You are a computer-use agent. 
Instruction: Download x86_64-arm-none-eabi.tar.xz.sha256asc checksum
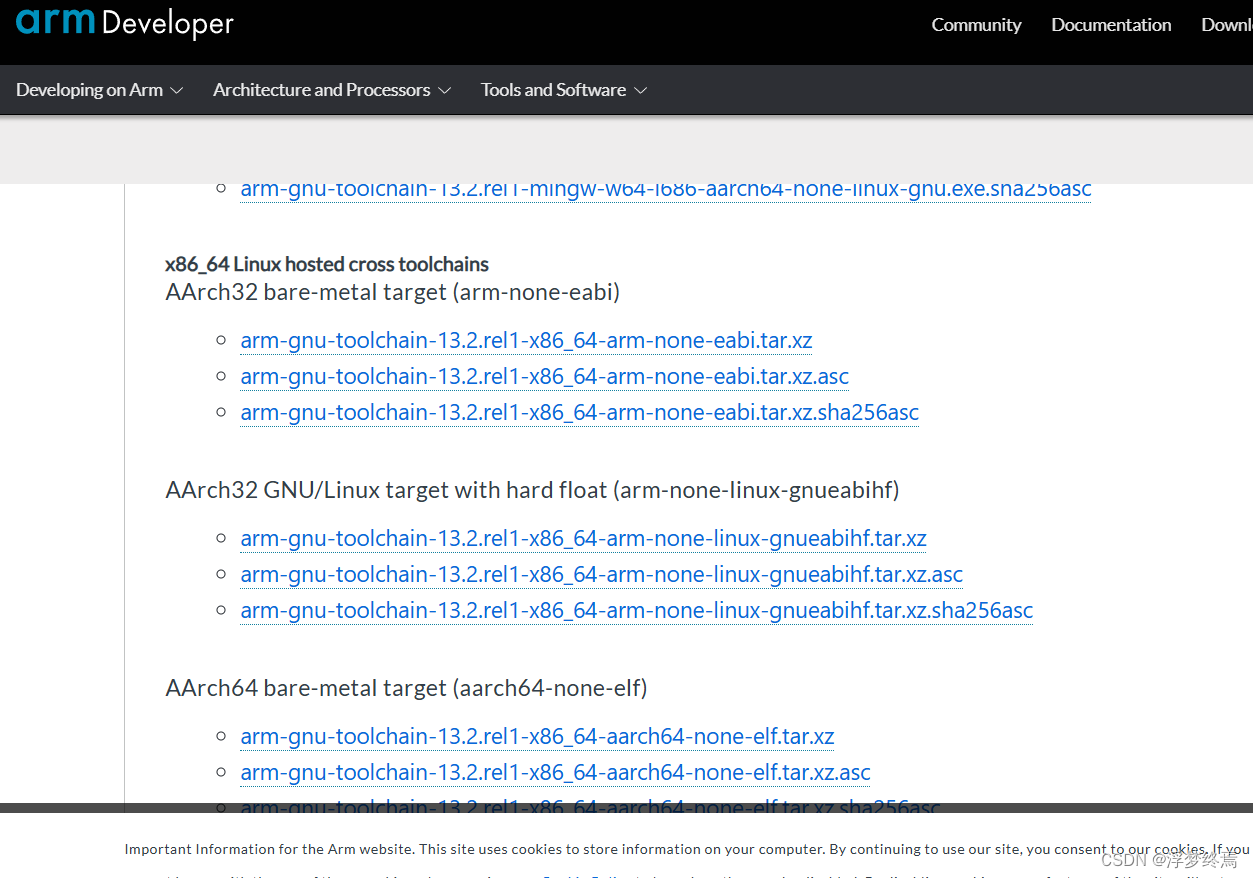pos(579,412)
